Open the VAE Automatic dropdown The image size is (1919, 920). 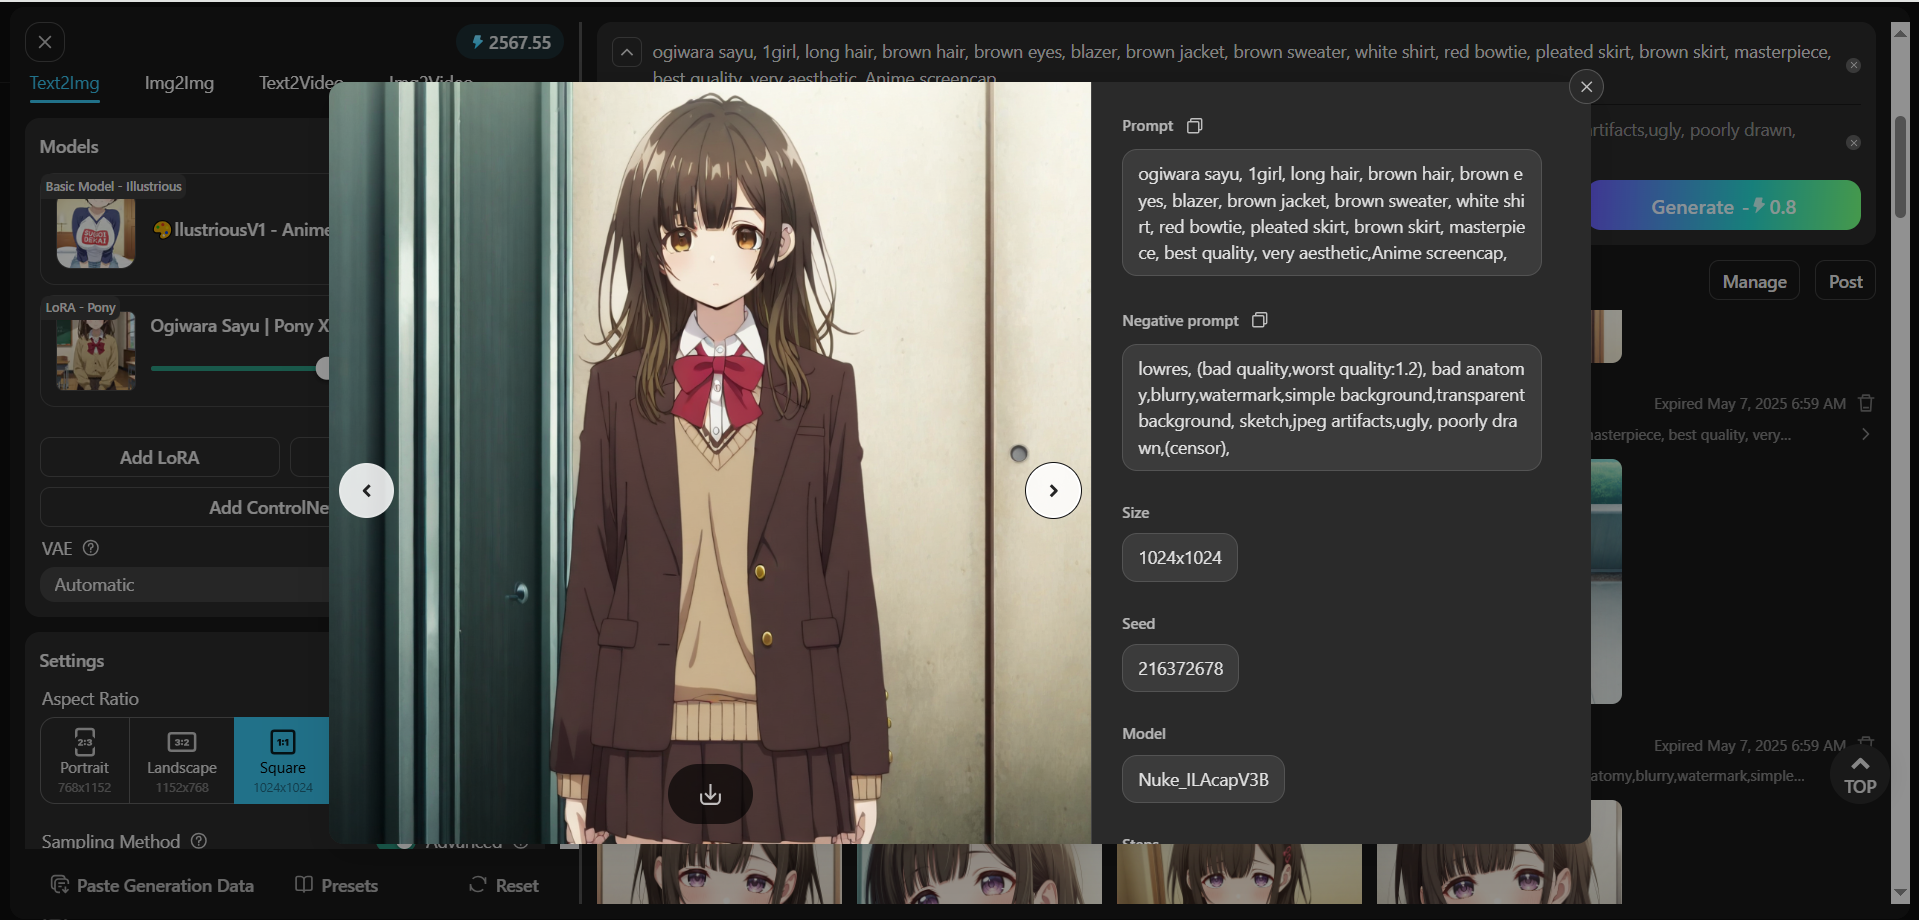(185, 585)
